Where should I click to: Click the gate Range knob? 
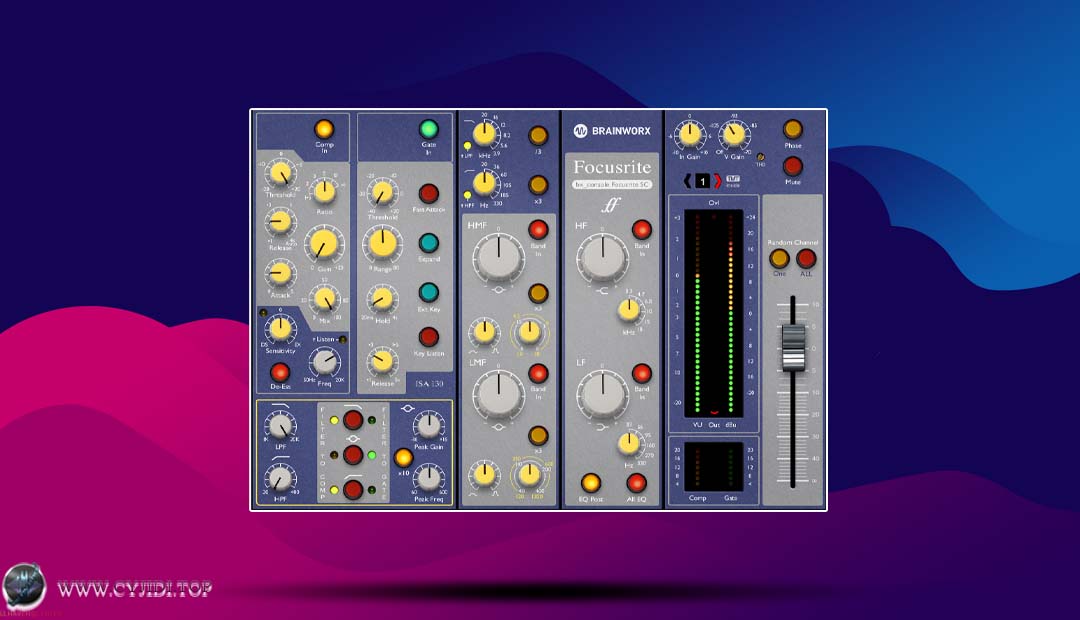pos(382,243)
